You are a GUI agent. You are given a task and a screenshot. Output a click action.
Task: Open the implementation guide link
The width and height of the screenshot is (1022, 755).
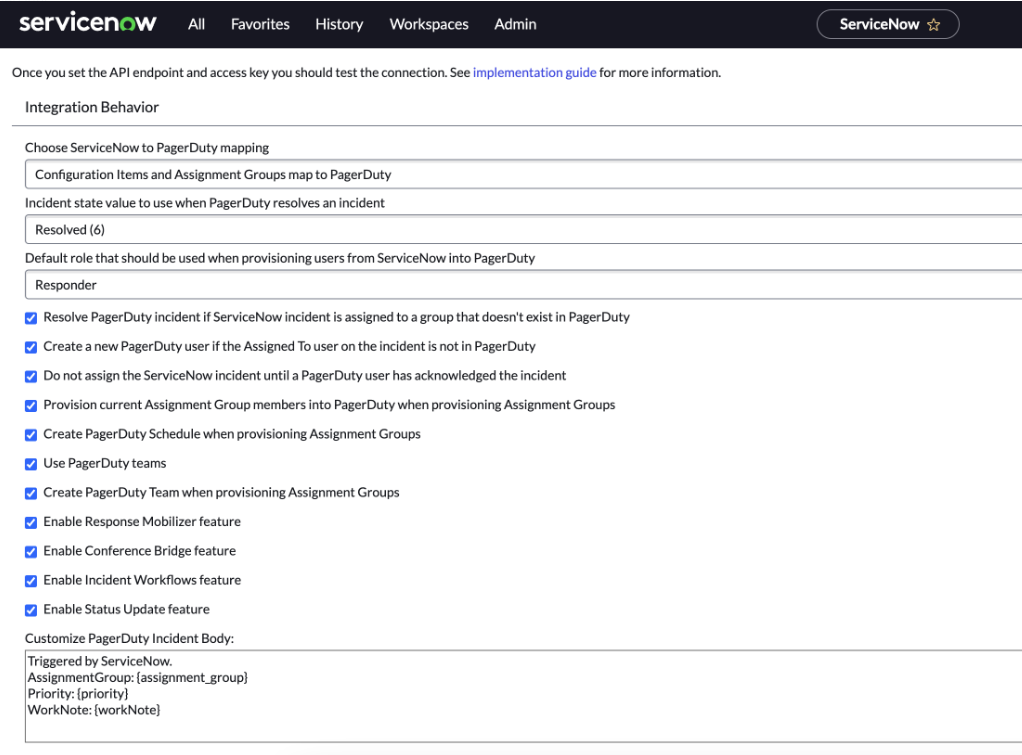534,72
